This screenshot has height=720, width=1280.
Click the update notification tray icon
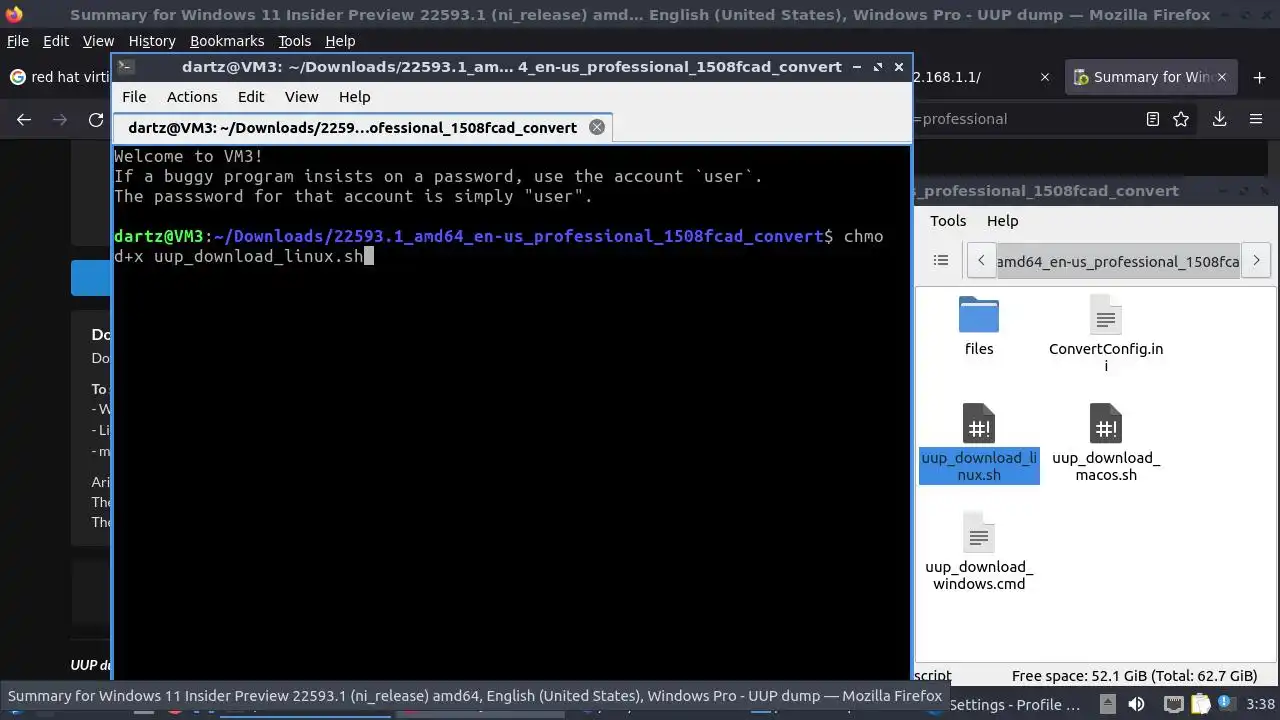pyautogui.click(x=1226, y=704)
